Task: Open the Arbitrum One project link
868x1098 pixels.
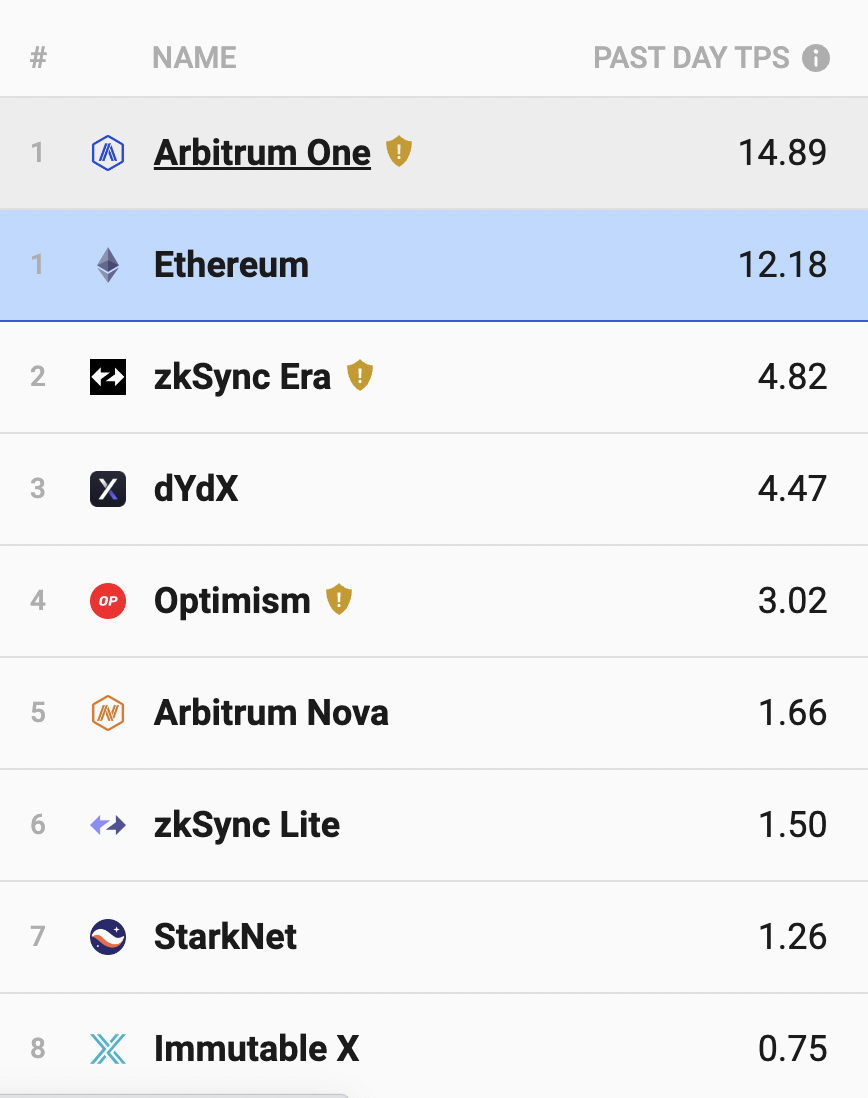Action: click(x=262, y=153)
